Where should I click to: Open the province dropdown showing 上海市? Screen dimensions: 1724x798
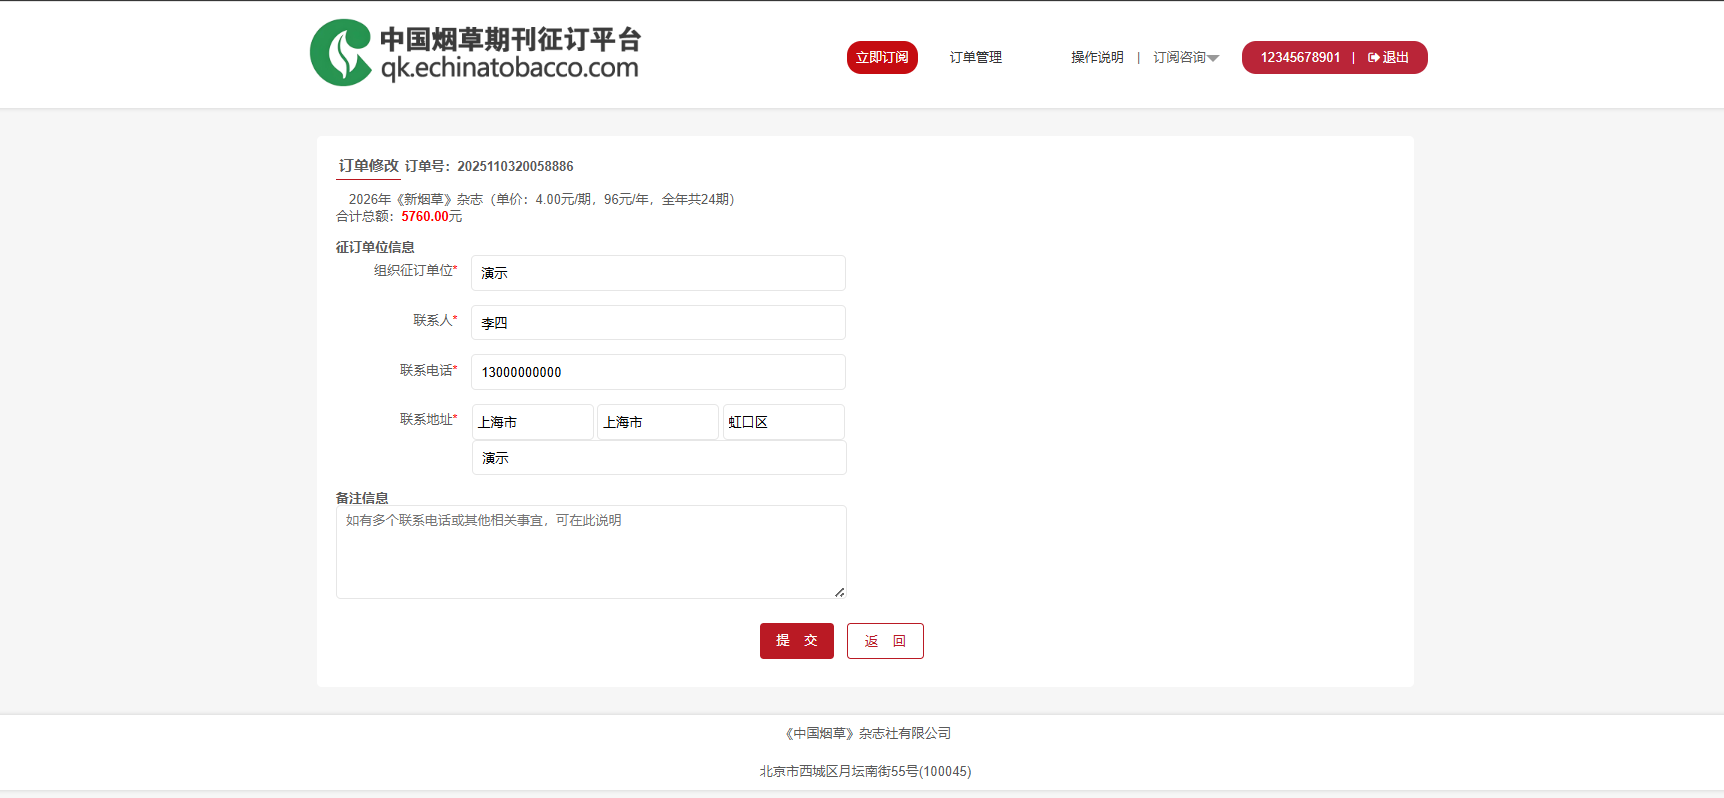(532, 422)
